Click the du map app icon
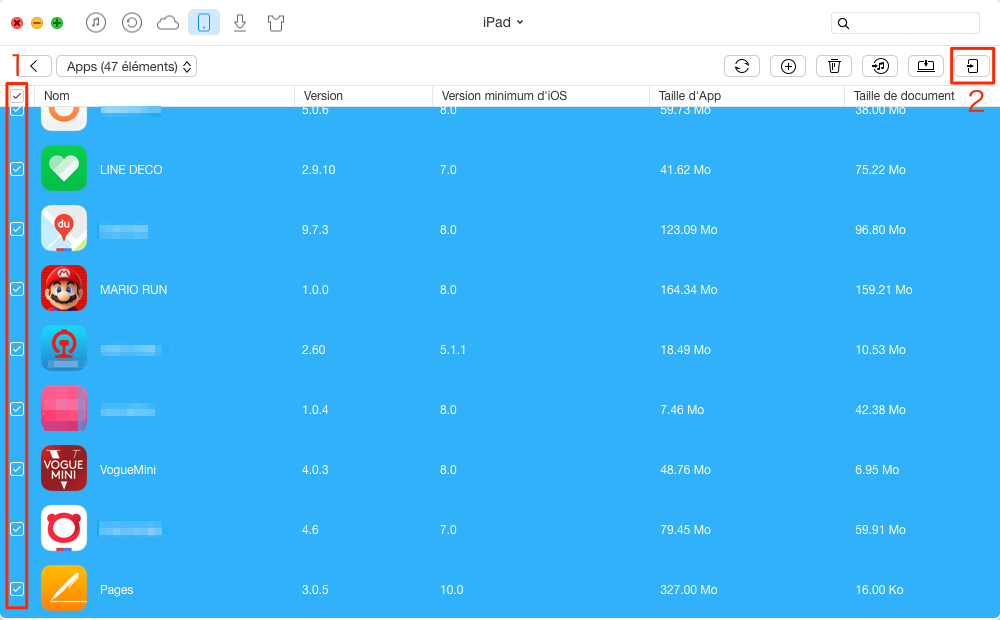The height and width of the screenshot is (620, 1000). 64,228
